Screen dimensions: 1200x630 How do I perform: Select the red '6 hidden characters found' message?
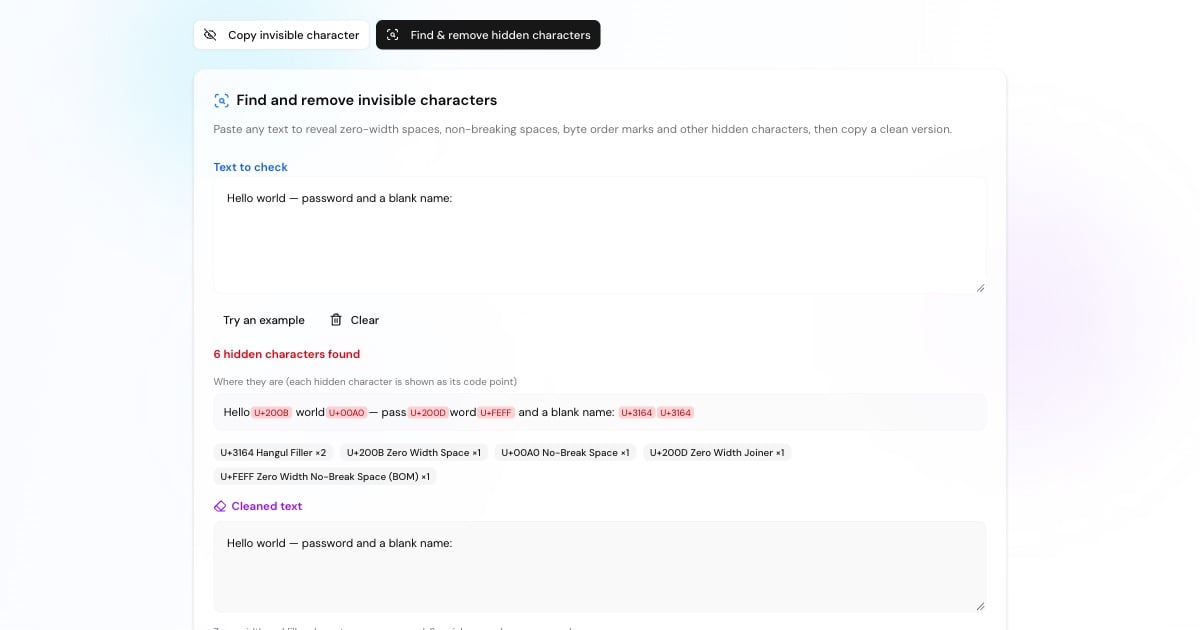click(287, 354)
